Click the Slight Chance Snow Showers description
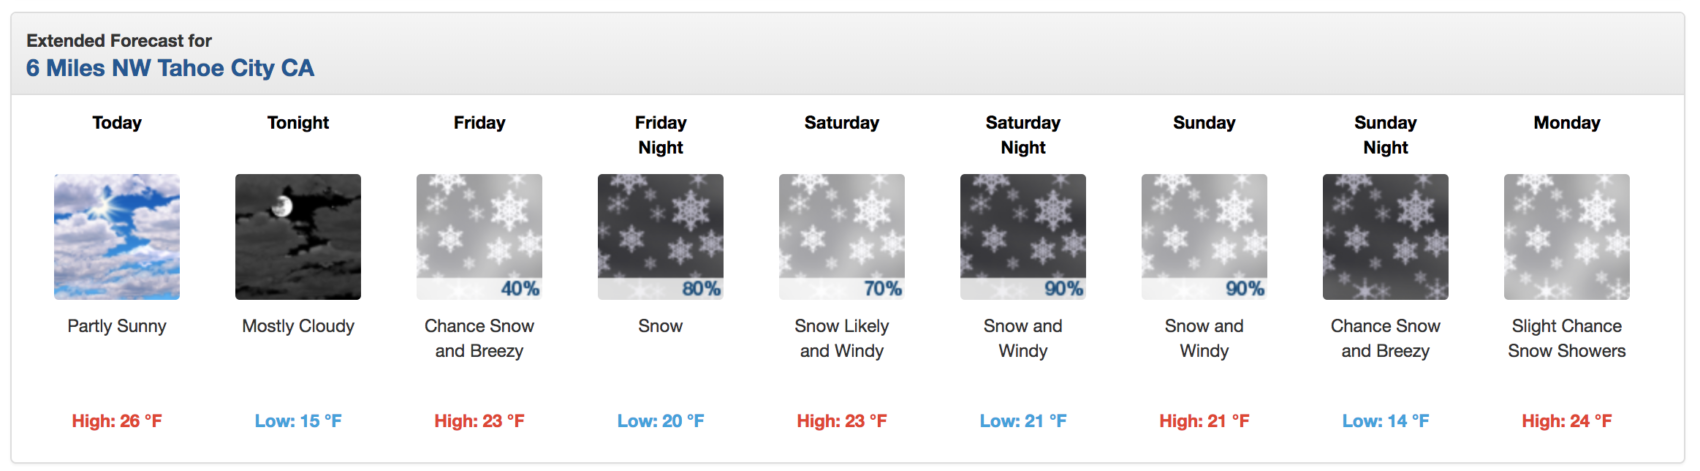The image size is (1700, 471). (x=1567, y=338)
